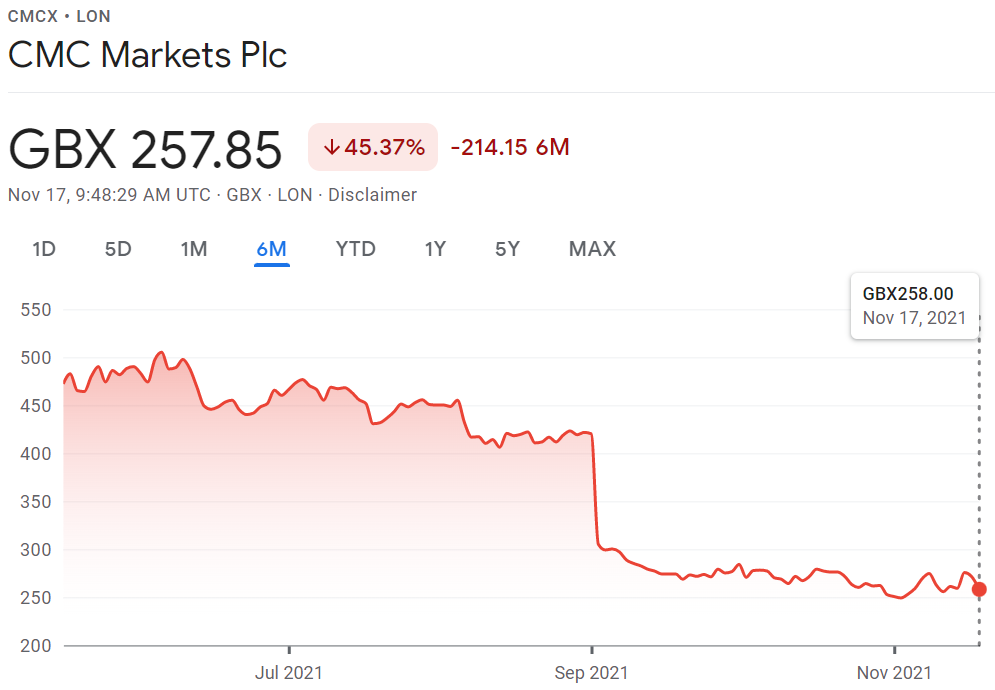Click the GBX258.00 price tooltip
Screen dimensions: 995x690
[x=914, y=305]
